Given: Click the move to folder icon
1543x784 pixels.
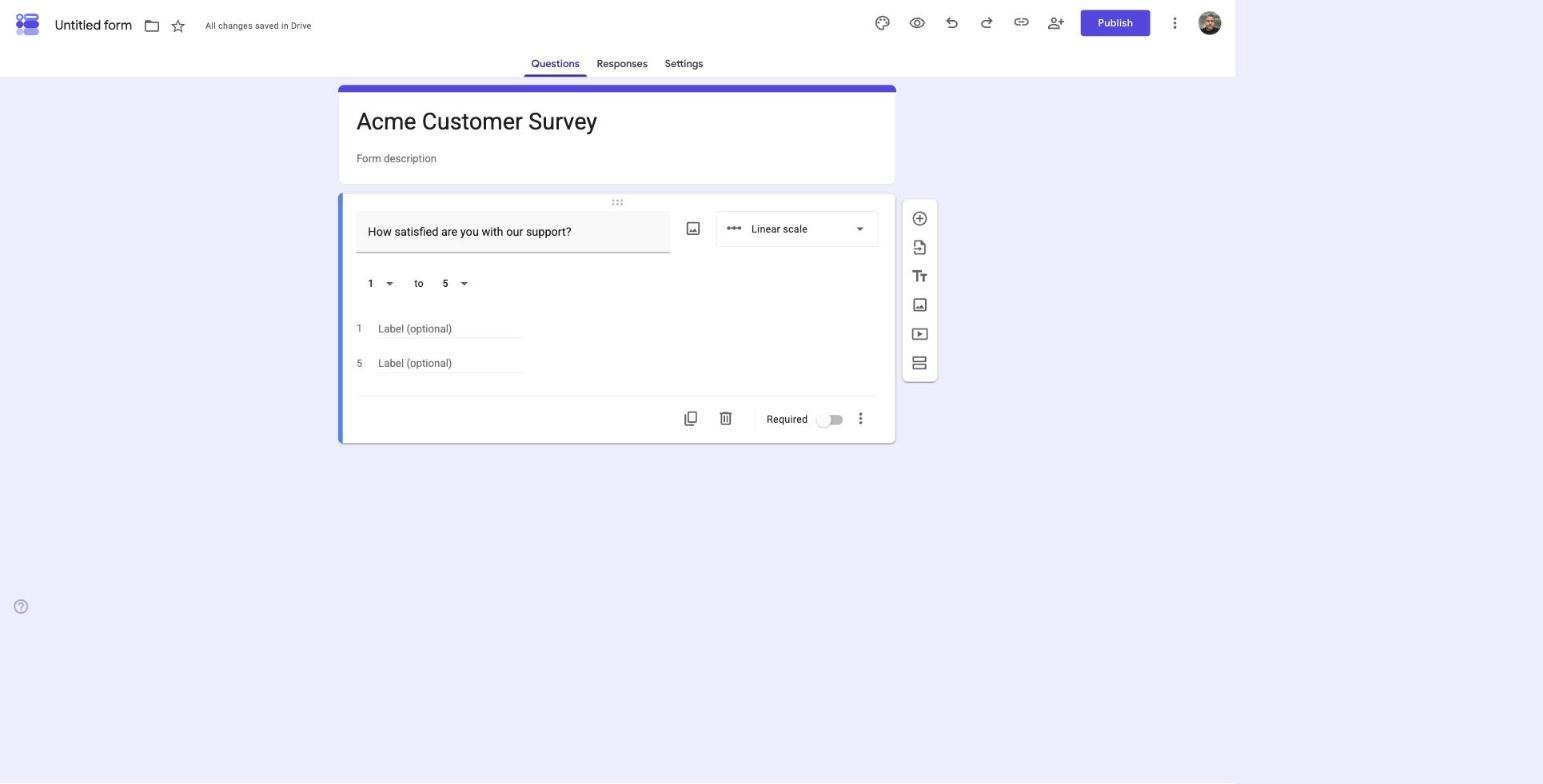Looking at the screenshot, I should pyautogui.click(x=152, y=26).
